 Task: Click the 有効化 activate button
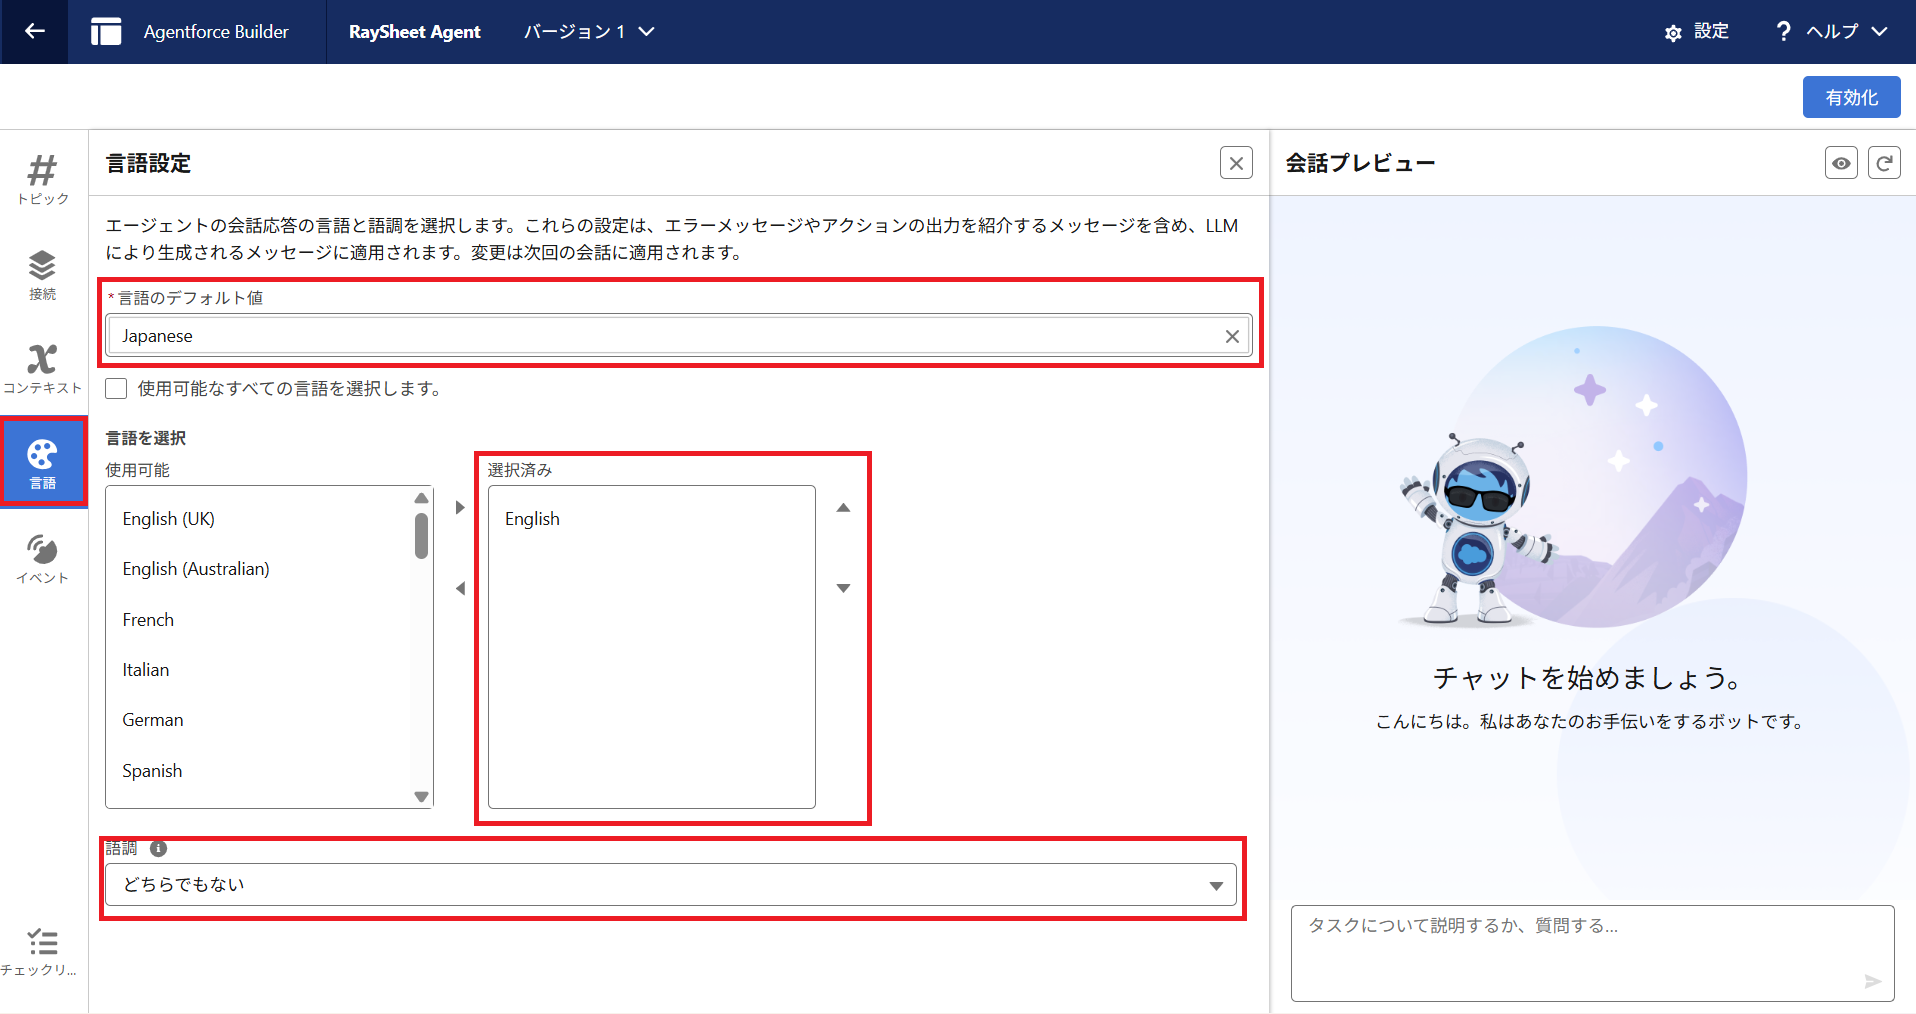[1851, 98]
